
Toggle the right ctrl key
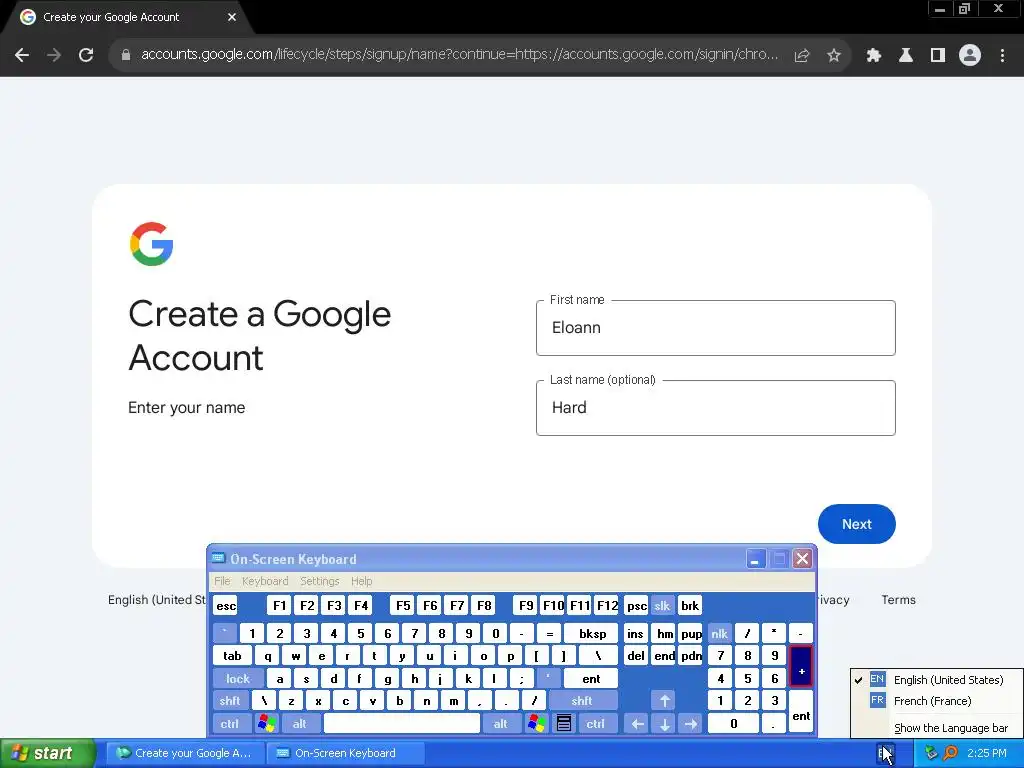click(x=596, y=724)
